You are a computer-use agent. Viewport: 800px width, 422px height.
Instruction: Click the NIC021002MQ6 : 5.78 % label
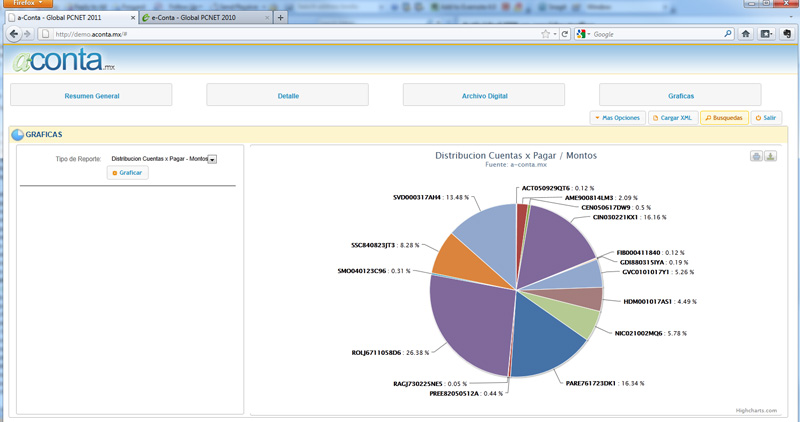(651, 333)
